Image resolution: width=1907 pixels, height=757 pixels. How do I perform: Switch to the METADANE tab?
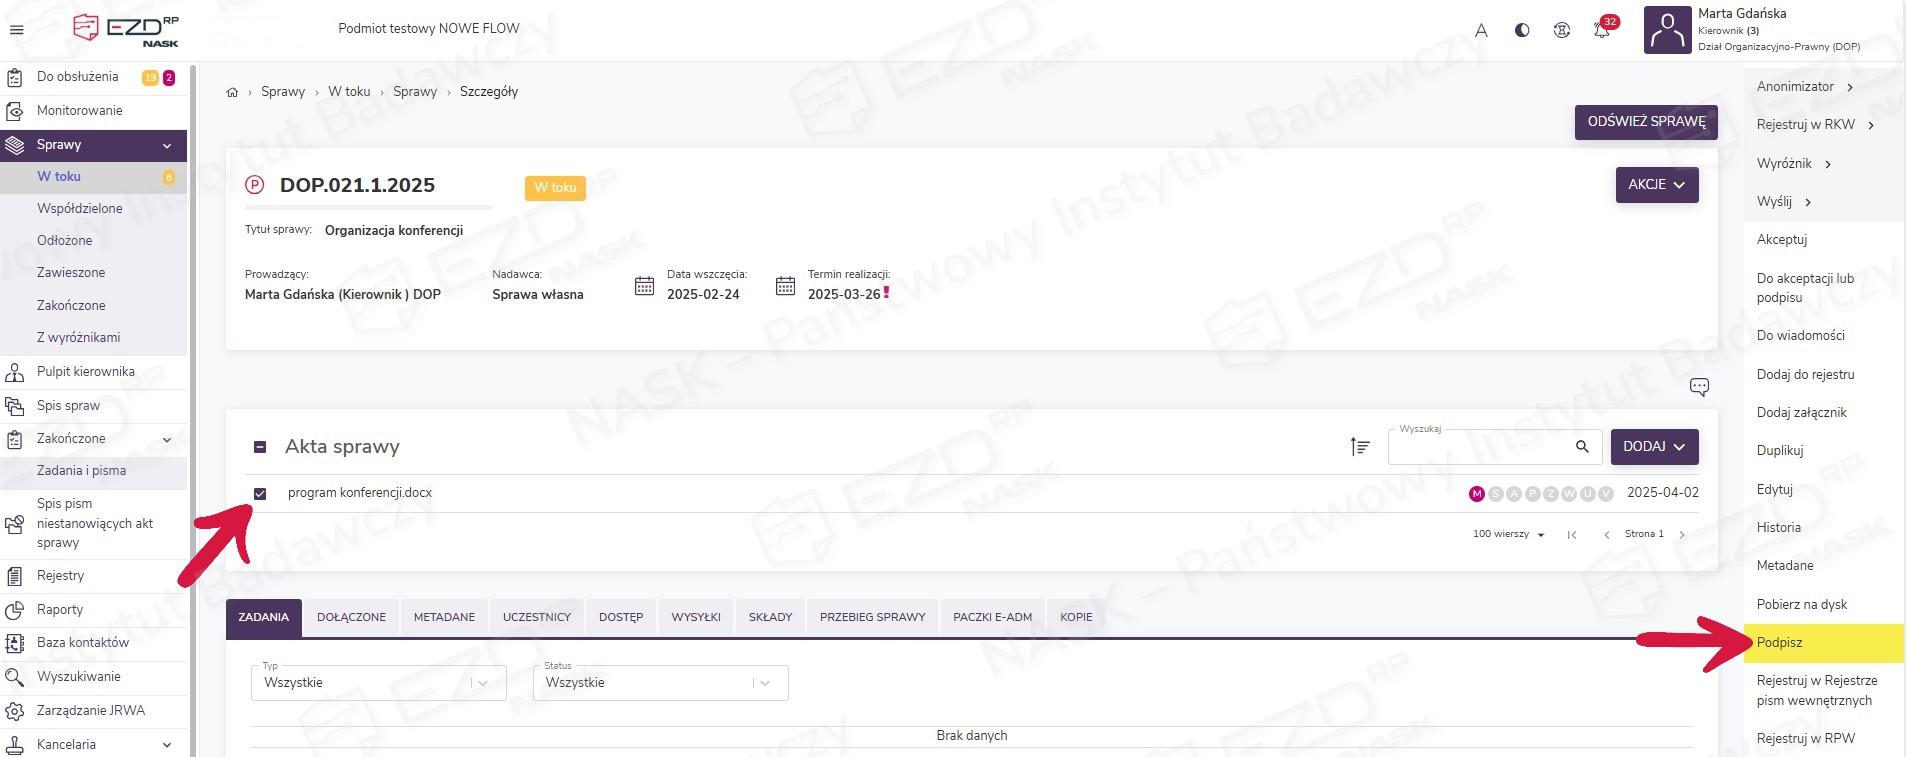tap(444, 617)
